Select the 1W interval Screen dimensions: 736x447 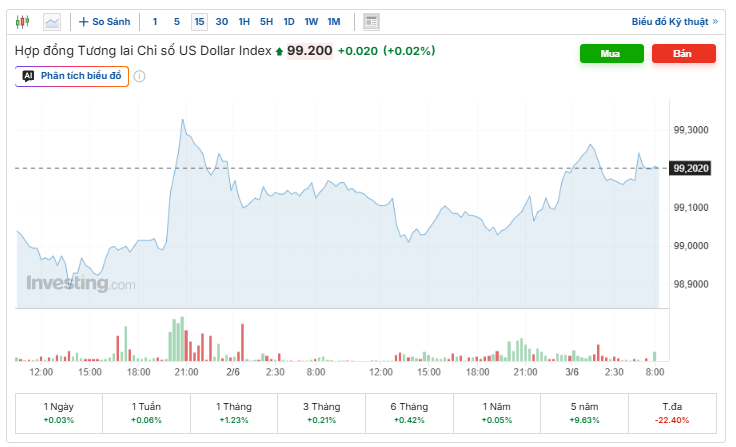tap(311, 22)
